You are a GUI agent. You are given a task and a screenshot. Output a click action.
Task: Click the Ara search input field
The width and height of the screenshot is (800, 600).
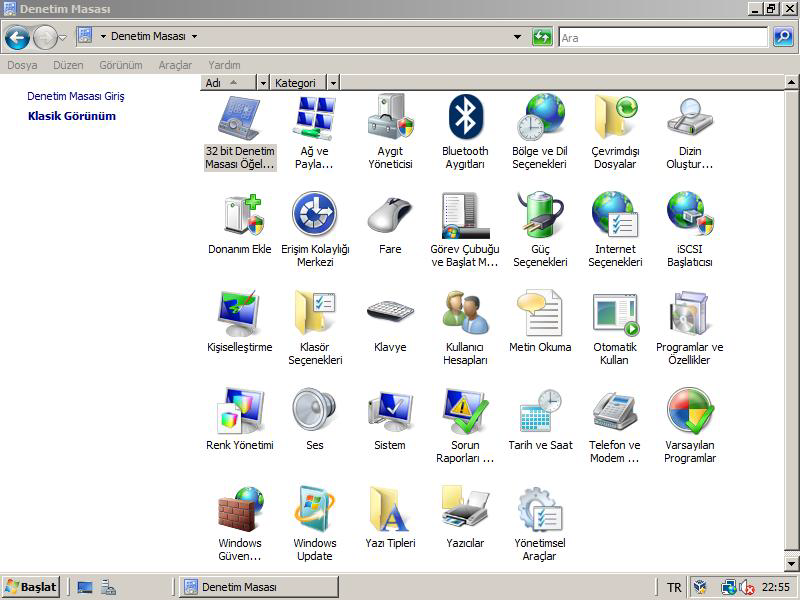tap(662, 37)
